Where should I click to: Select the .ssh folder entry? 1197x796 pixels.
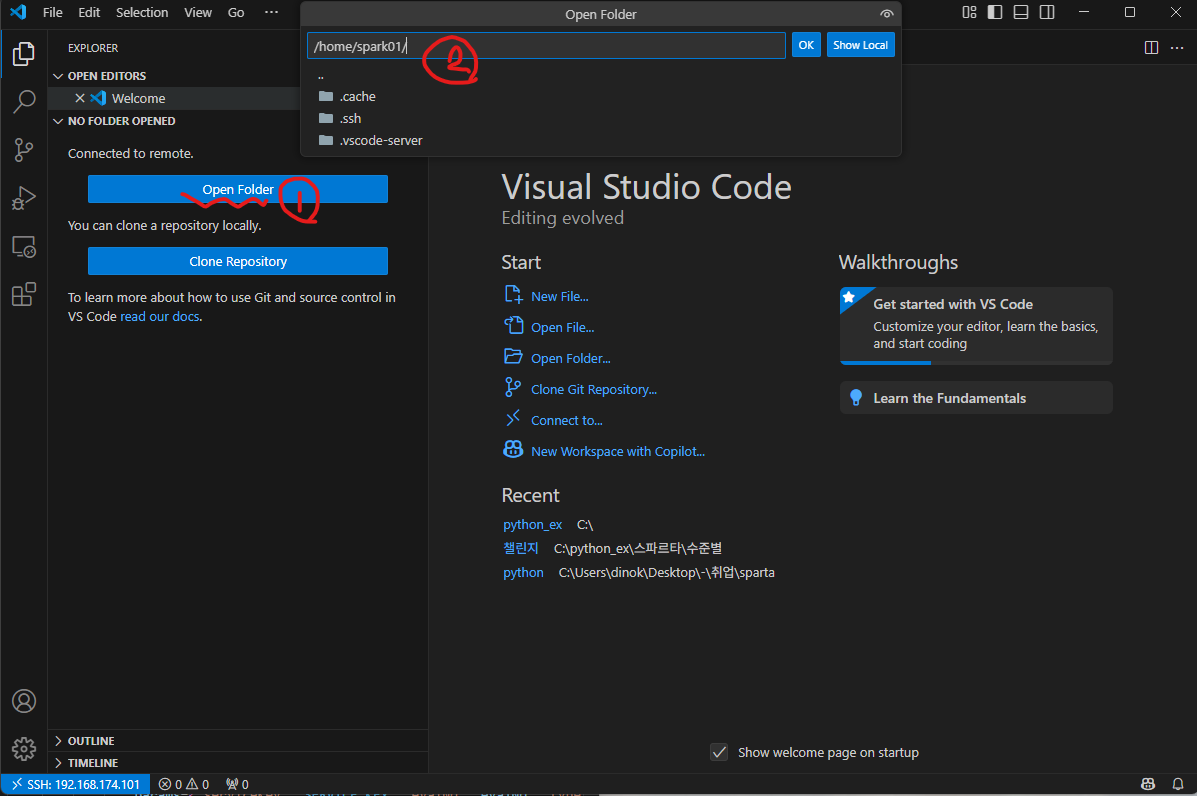click(601, 118)
